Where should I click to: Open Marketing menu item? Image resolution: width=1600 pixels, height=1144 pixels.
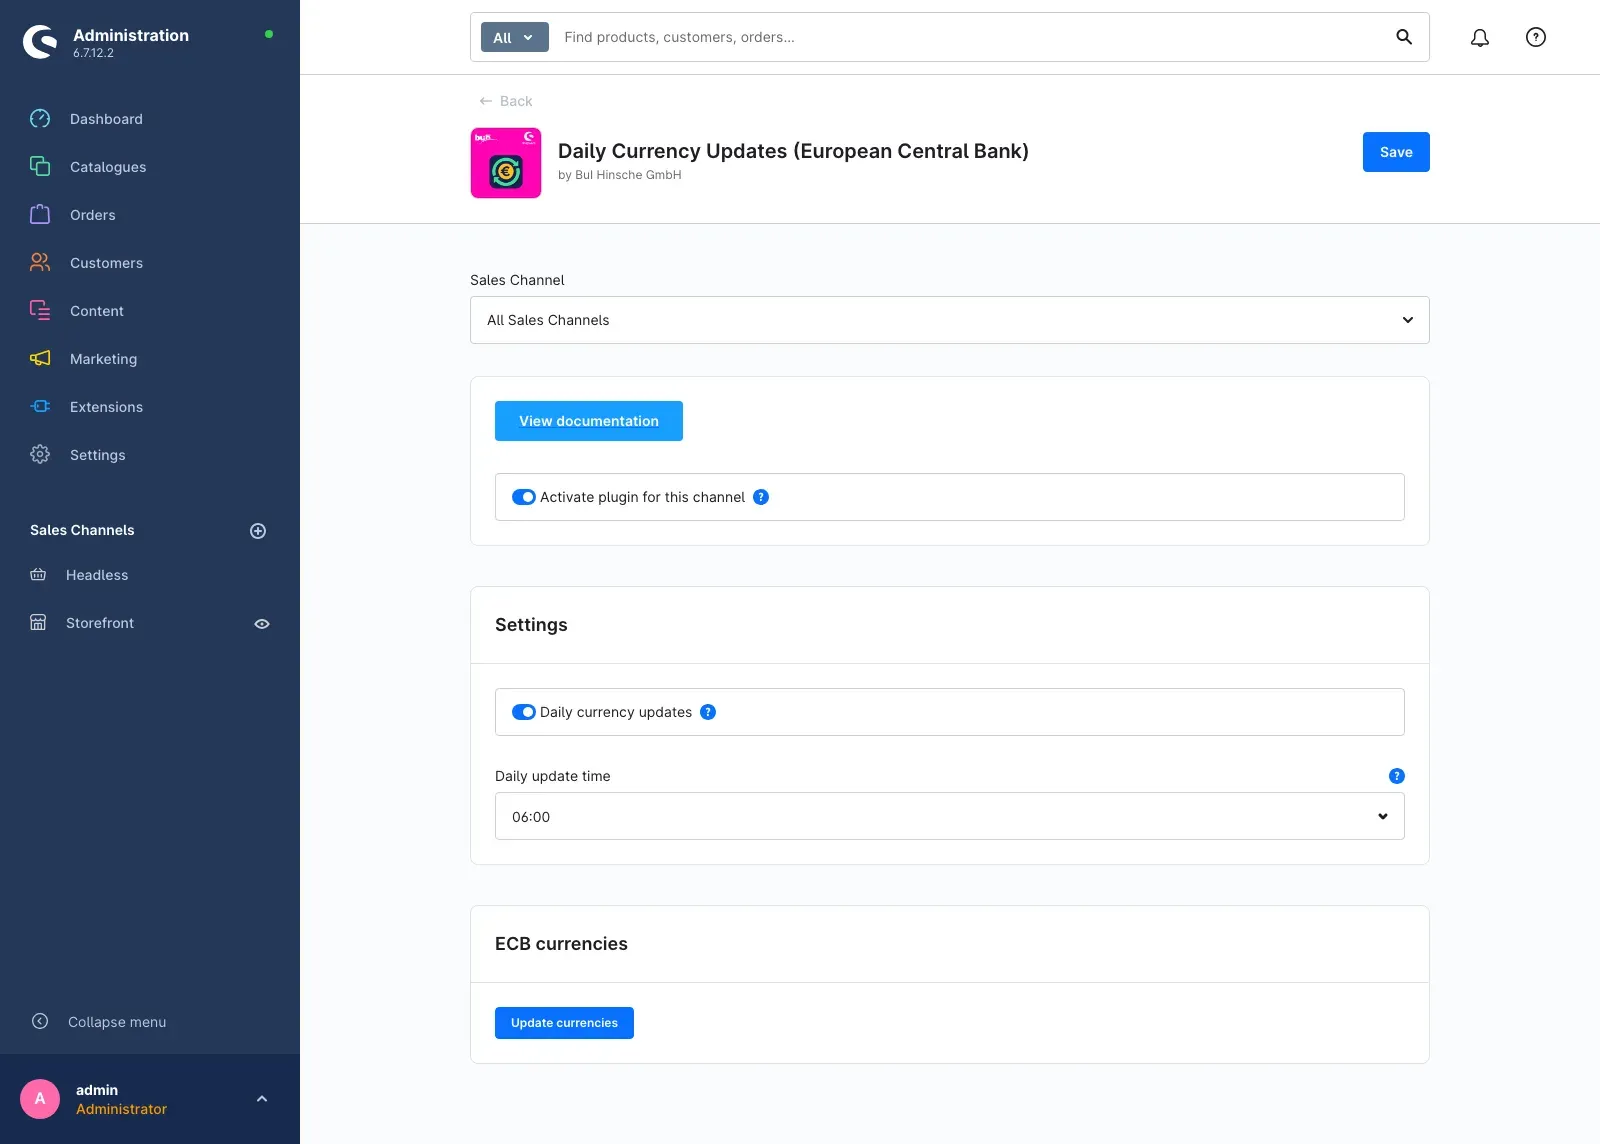(x=103, y=359)
